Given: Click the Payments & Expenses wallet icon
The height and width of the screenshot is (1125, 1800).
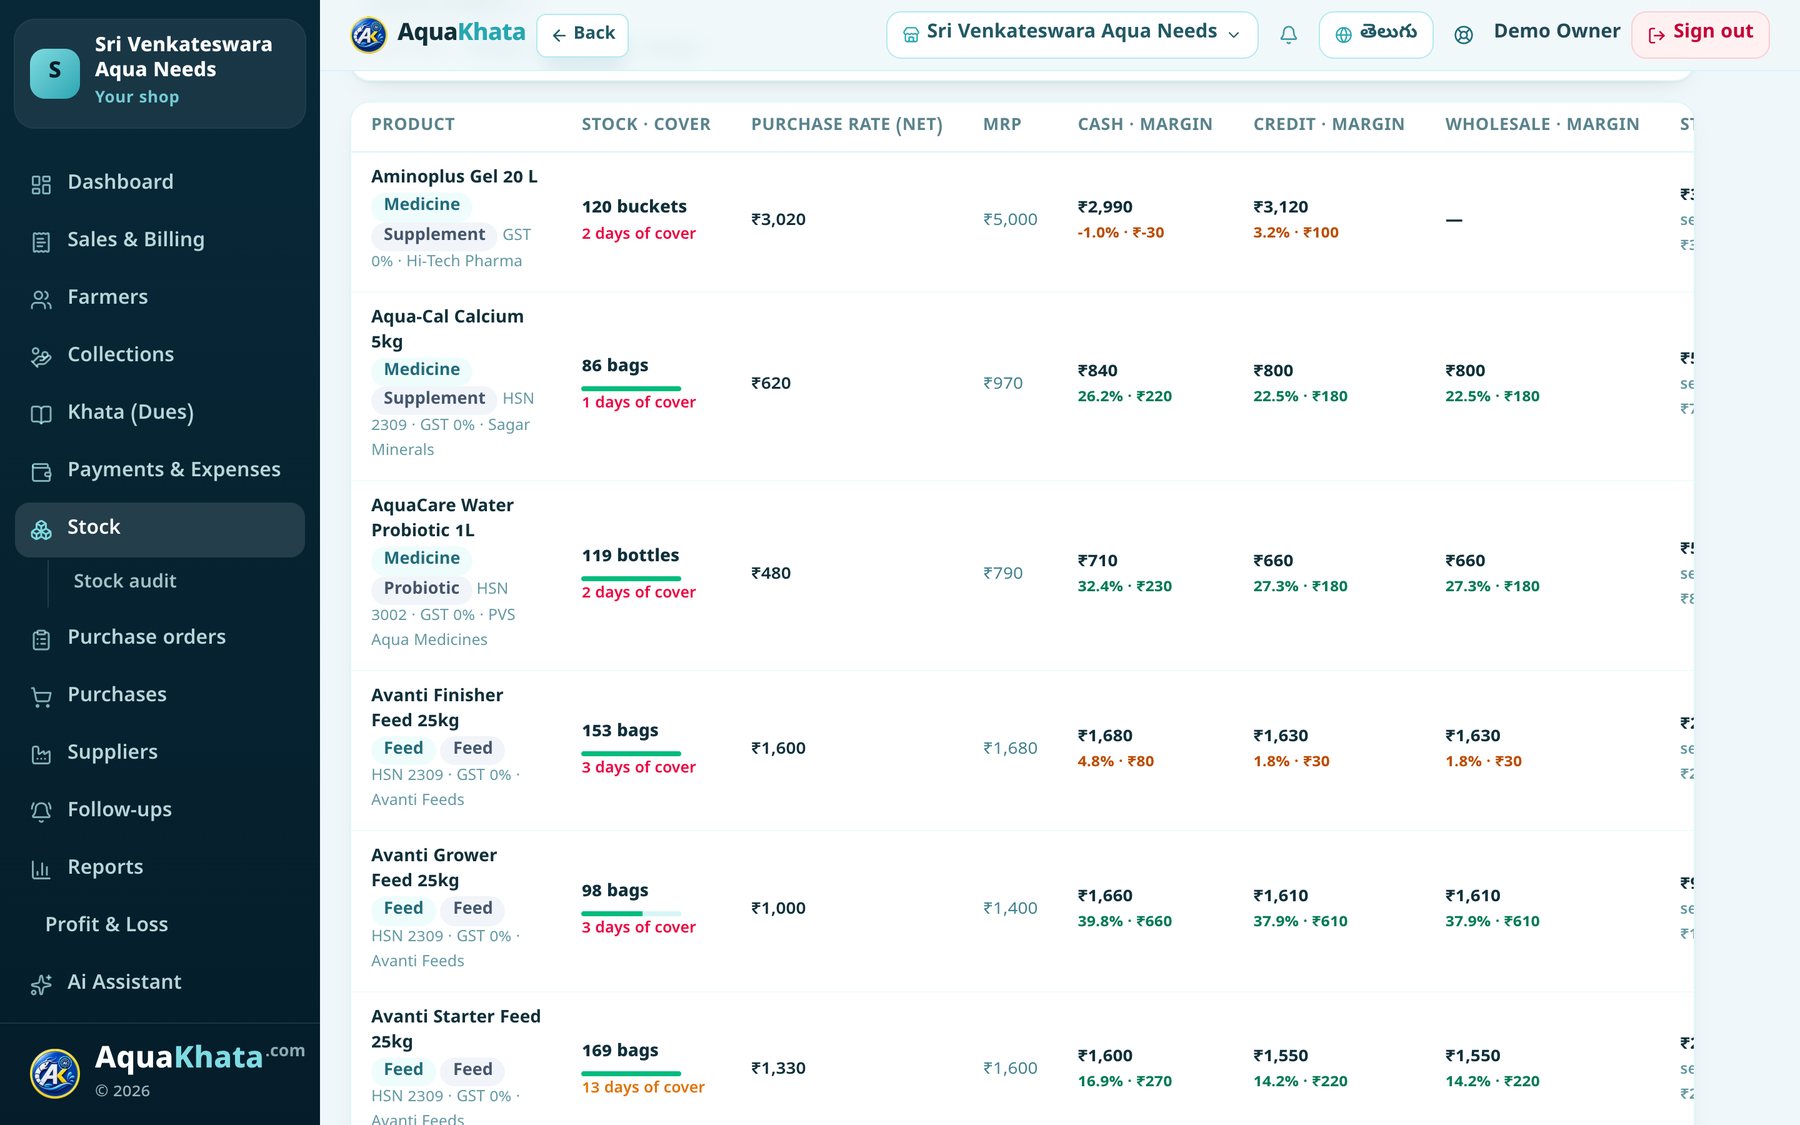Looking at the screenshot, I should [x=41, y=471].
